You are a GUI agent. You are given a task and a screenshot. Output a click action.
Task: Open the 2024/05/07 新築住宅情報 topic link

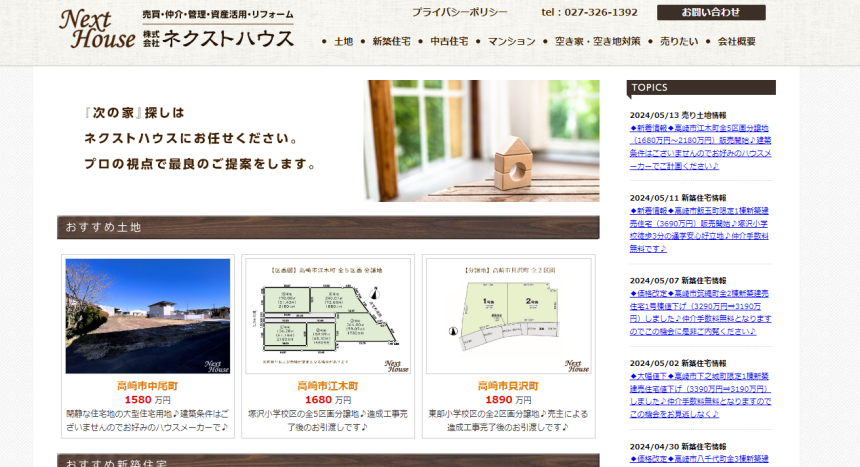pos(700,312)
